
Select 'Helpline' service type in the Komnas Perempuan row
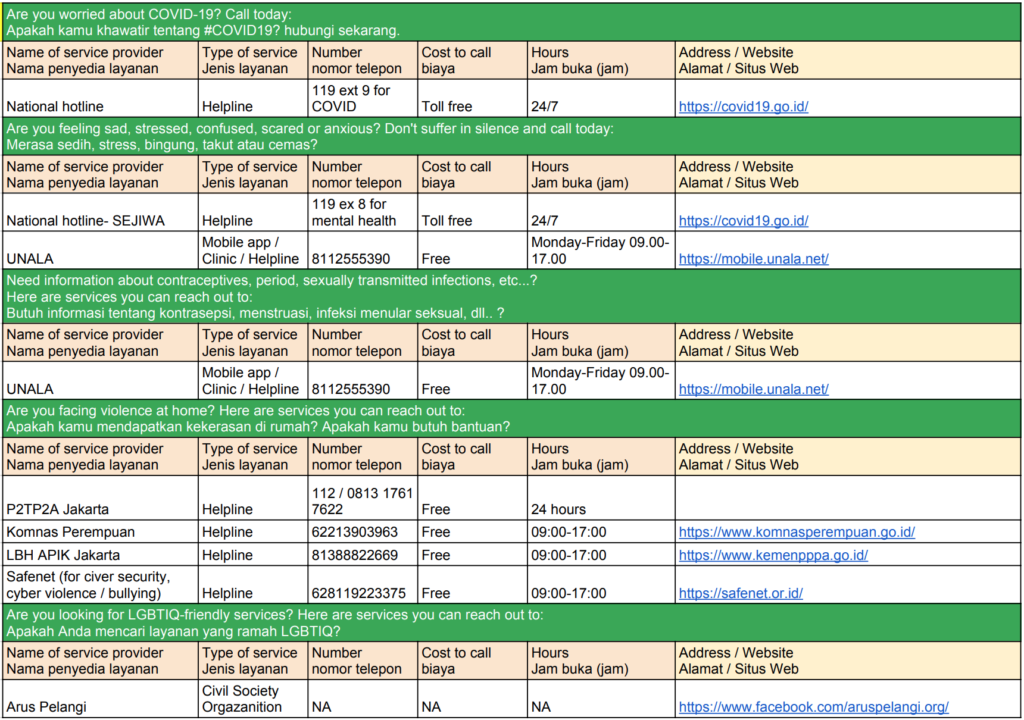[x=253, y=532]
